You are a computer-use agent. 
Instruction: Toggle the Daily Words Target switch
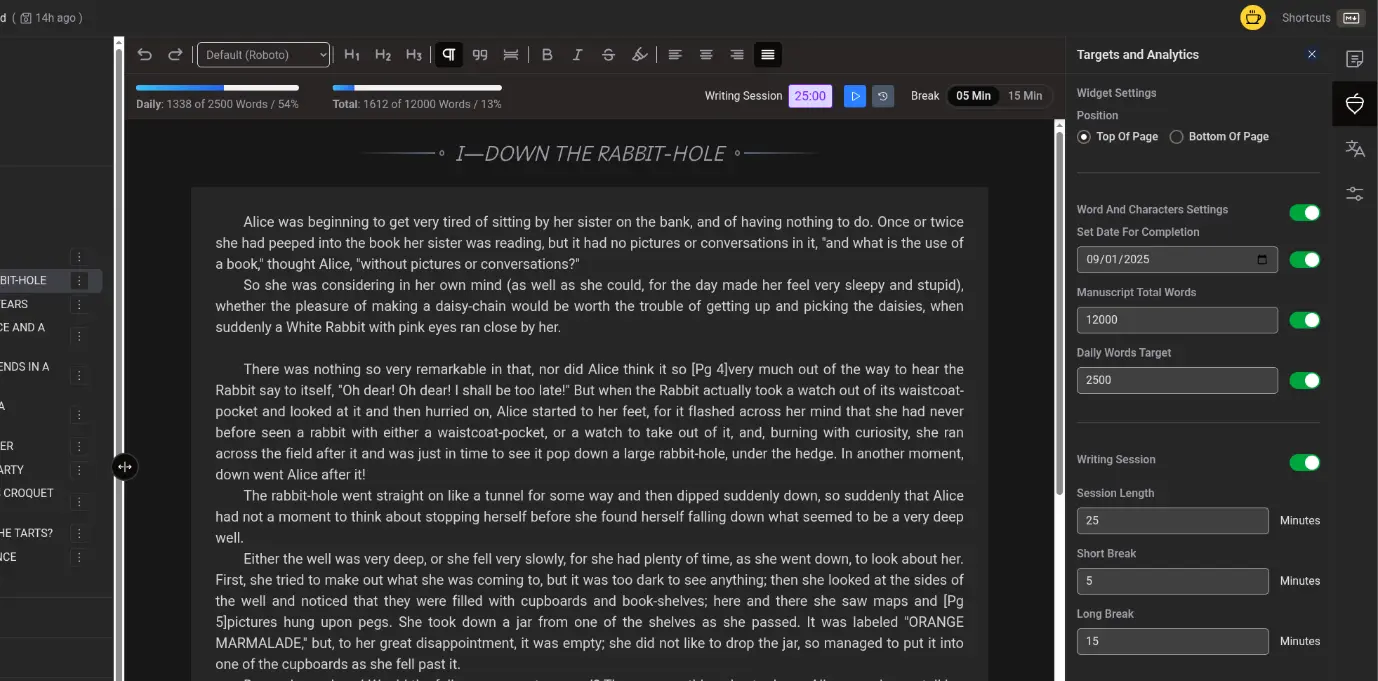click(1304, 380)
